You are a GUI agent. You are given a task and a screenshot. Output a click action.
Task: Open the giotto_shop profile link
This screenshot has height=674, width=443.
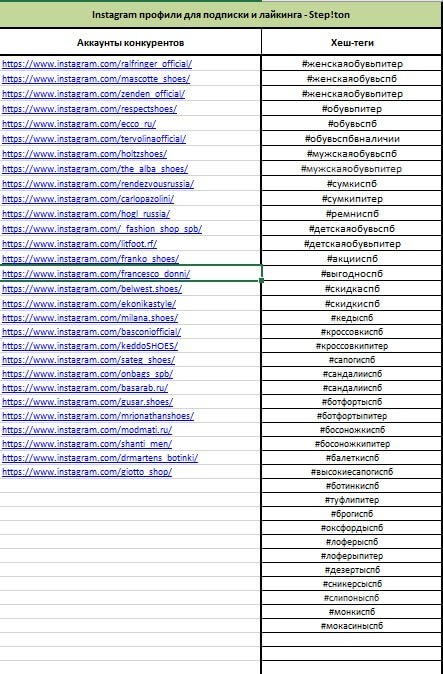(x=87, y=472)
